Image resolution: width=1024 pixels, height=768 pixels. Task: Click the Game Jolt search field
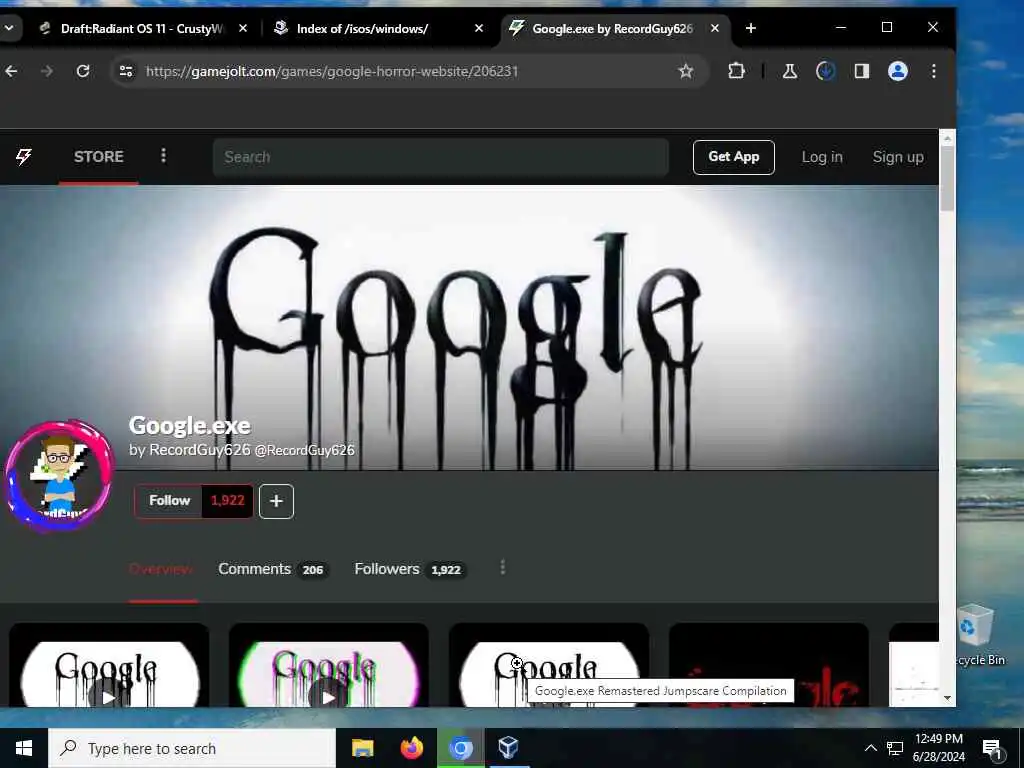point(441,157)
